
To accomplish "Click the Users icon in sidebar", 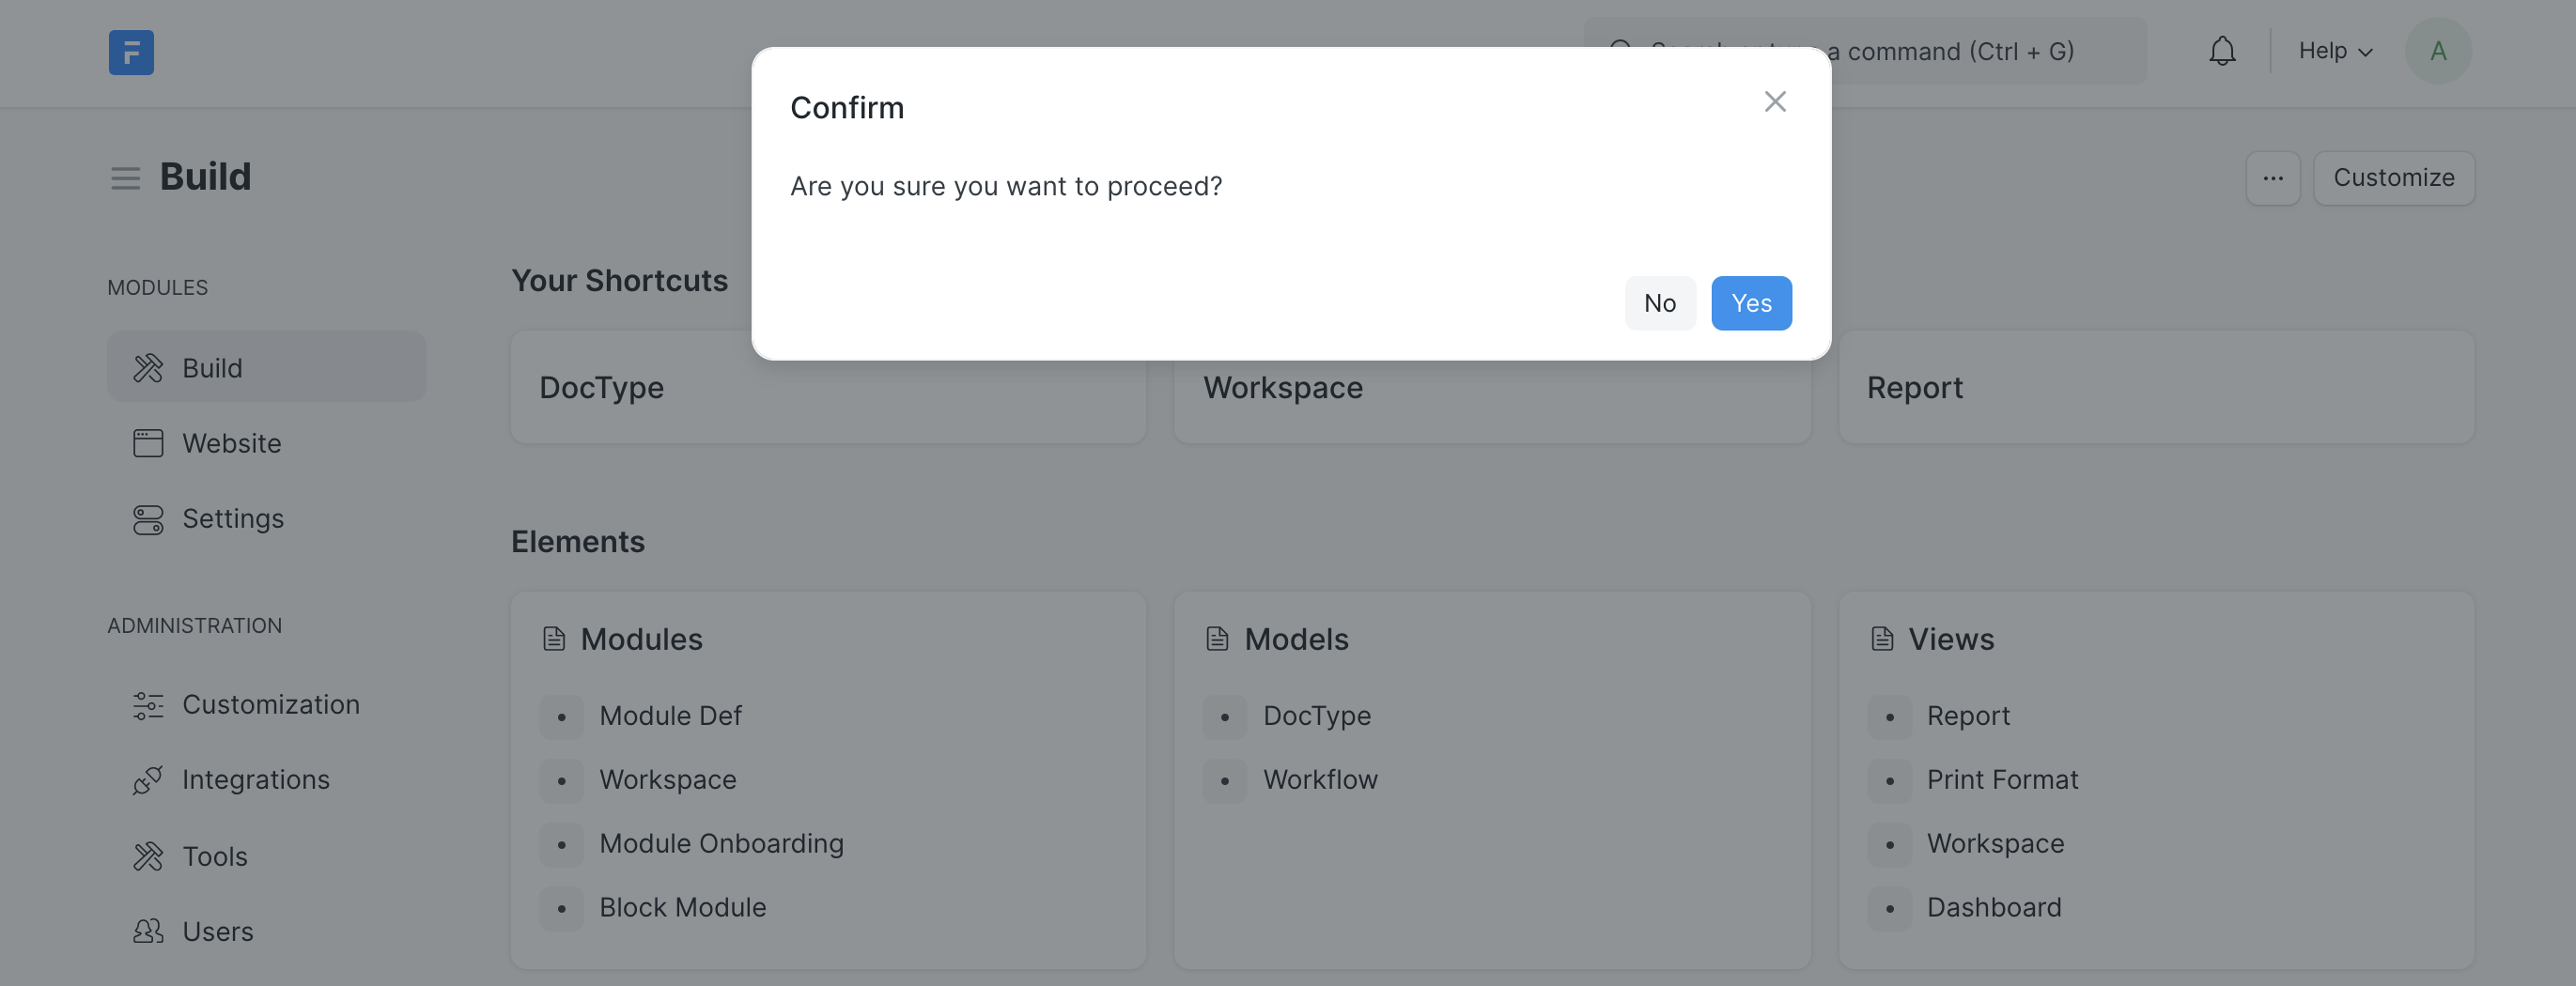I will [148, 932].
